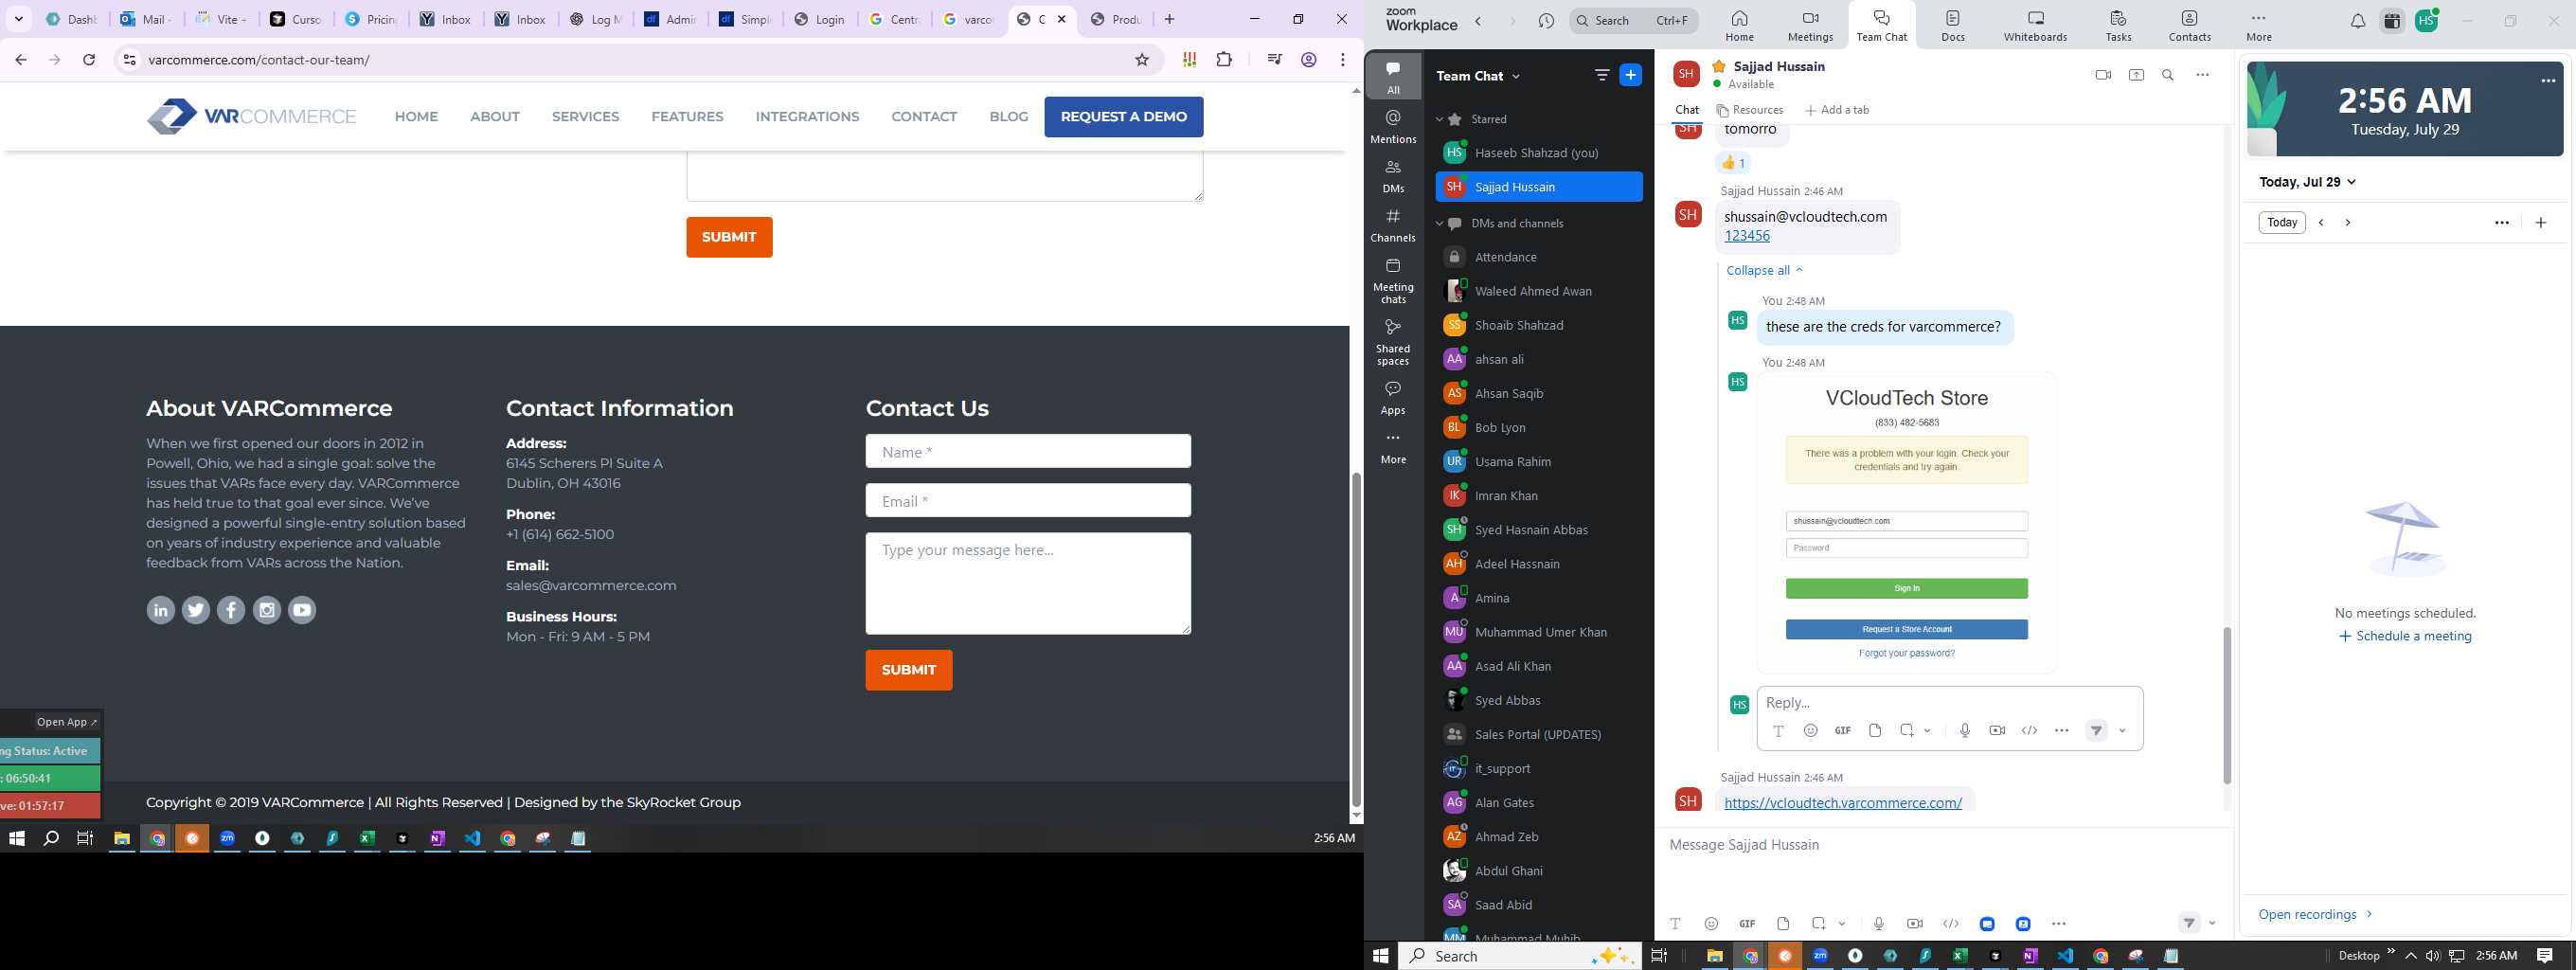This screenshot has width=2576, height=970.
Task: Click the filter icon beside Team Chat
Action: [x=1601, y=75]
